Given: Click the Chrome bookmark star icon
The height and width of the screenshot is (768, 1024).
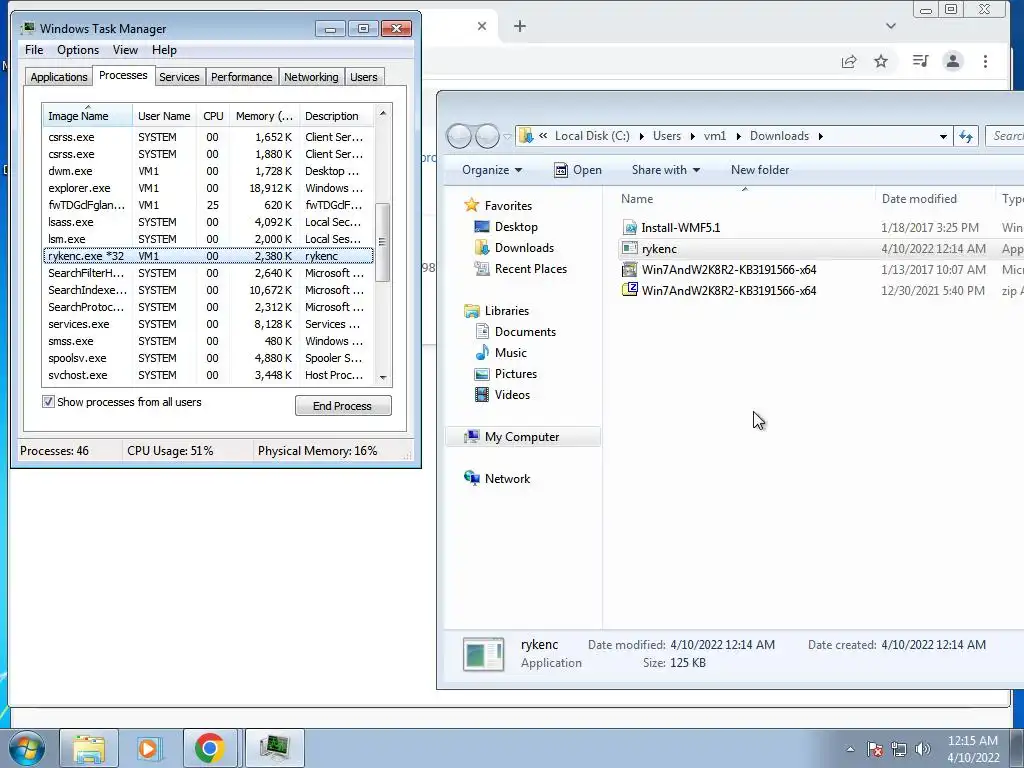Looking at the screenshot, I should pyautogui.click(x=881, y=61).
